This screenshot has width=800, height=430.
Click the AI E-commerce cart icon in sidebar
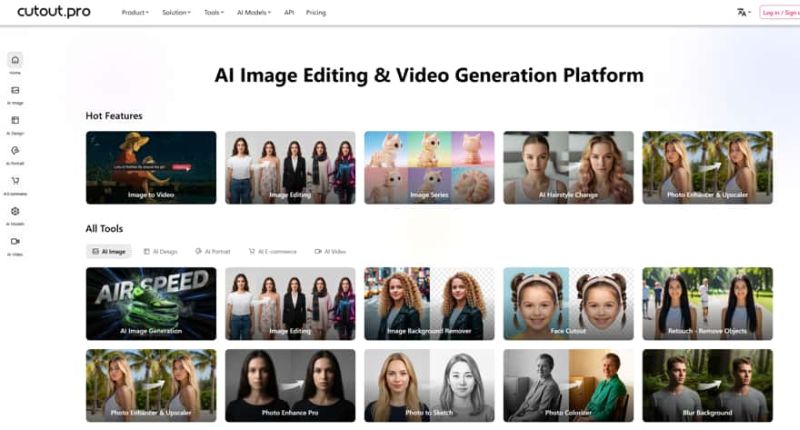point(15,182)
